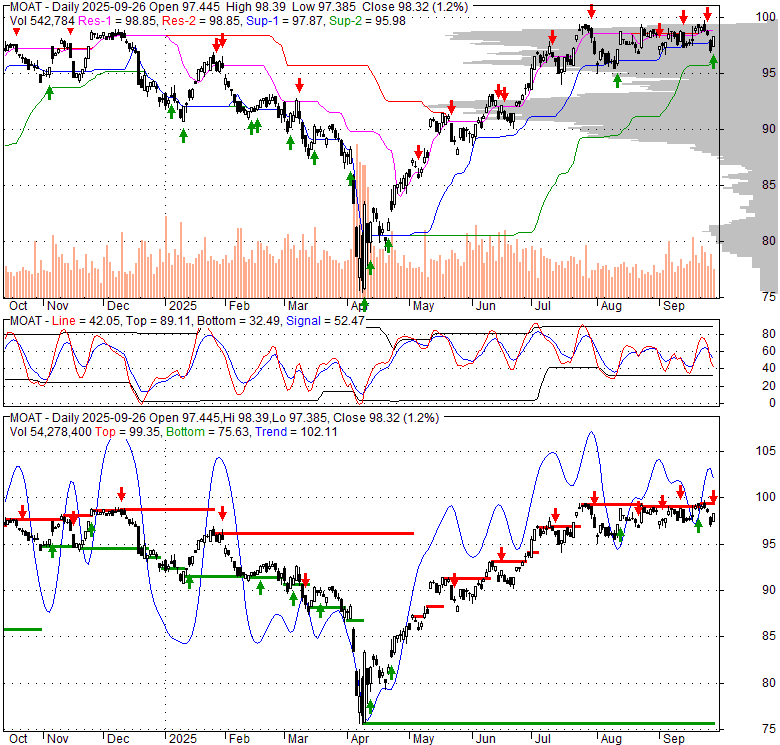Click the oscillator Bottom = 32.49 label

tap(239, 321)
